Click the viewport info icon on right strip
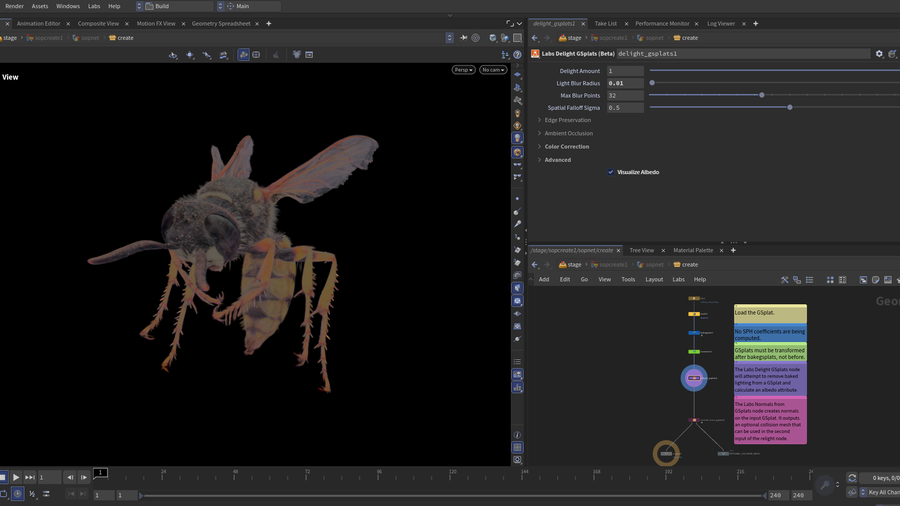The image size is (900, 506). tap(517, 435)
